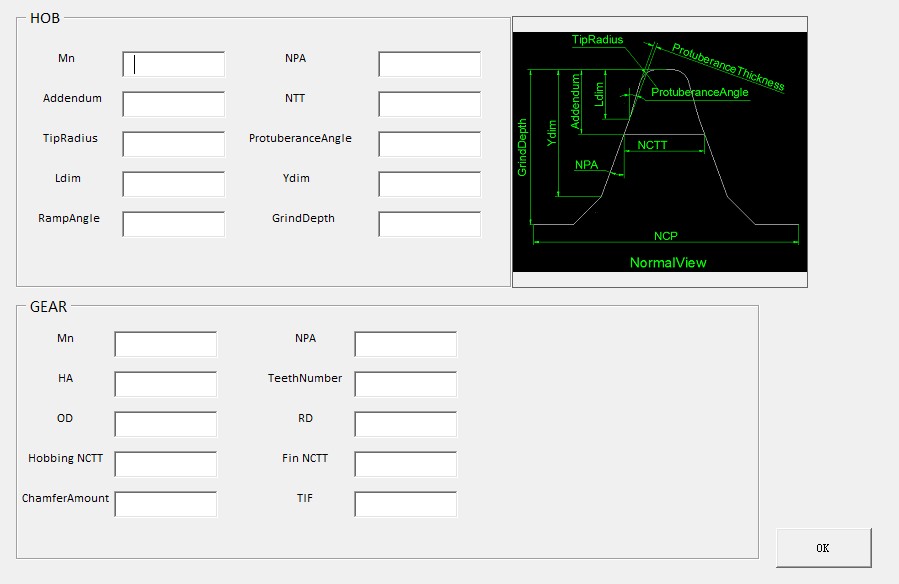This screenshot has height=584, width=899.
Task: Click the HOB Mn input field
Action: coord(173,64)
